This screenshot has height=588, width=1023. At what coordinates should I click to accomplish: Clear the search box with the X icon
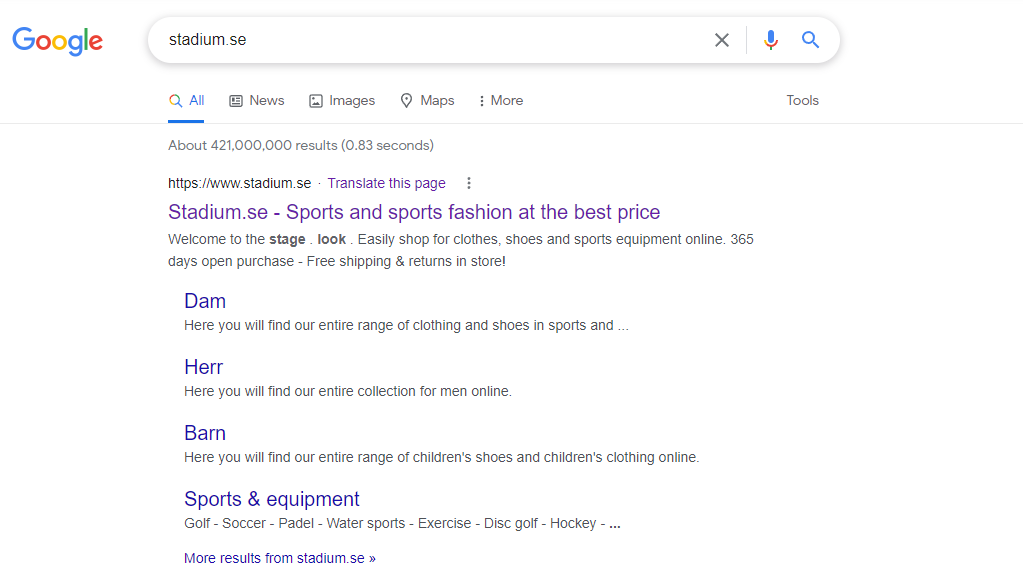click(722, 40)
